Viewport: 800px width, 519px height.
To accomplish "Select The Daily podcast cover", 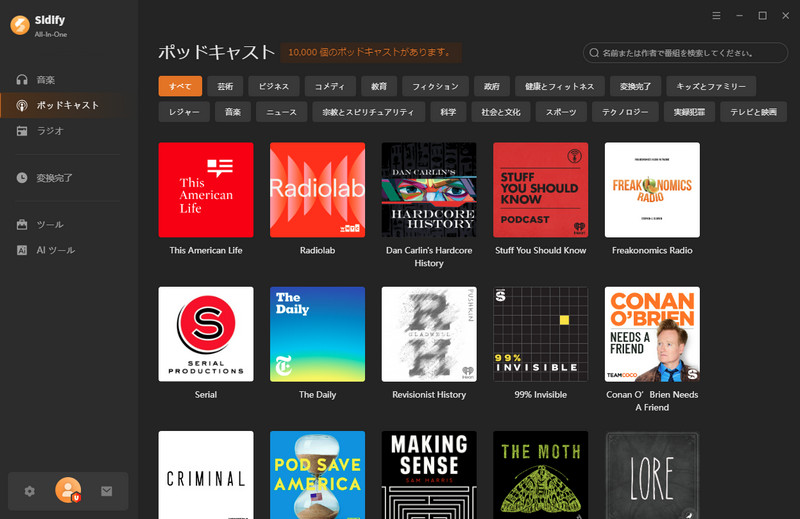I will pyautogui.click(x=317, y=334).
